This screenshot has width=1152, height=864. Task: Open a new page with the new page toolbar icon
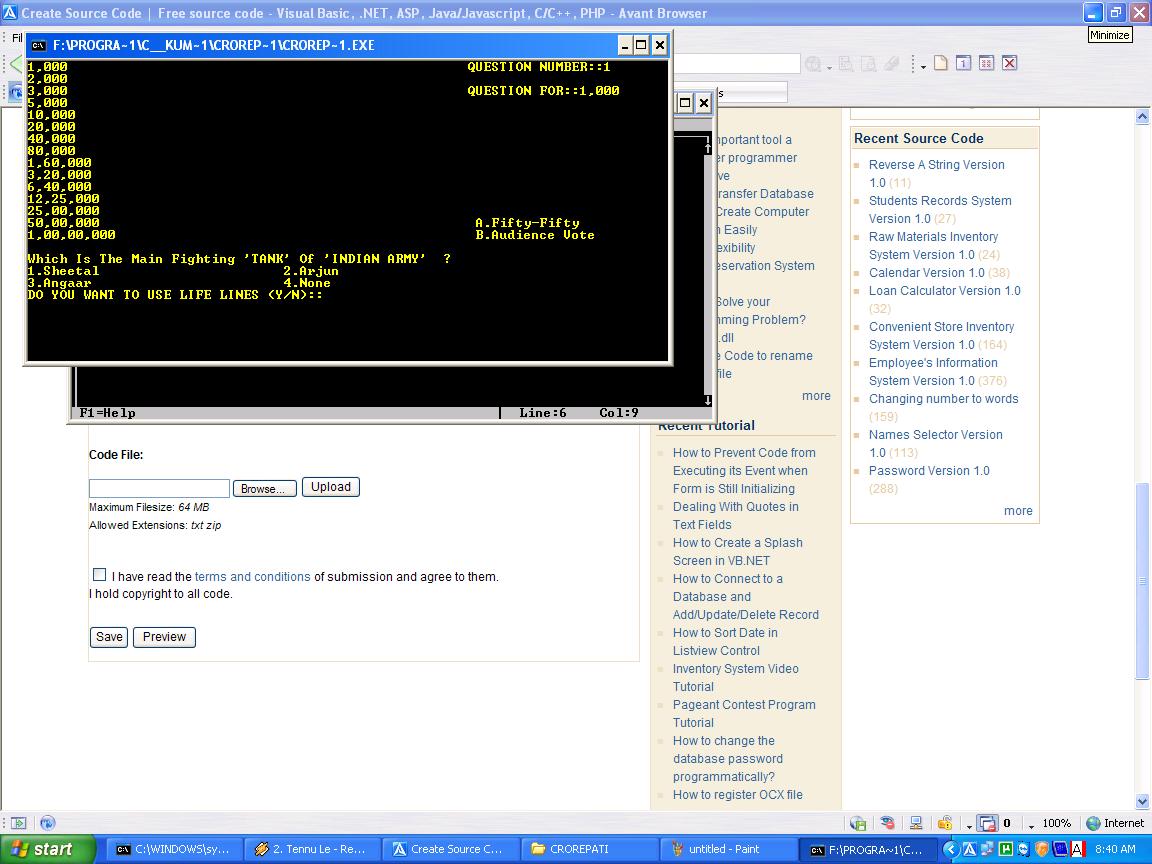pyautogui.click(x=941, y=63)
